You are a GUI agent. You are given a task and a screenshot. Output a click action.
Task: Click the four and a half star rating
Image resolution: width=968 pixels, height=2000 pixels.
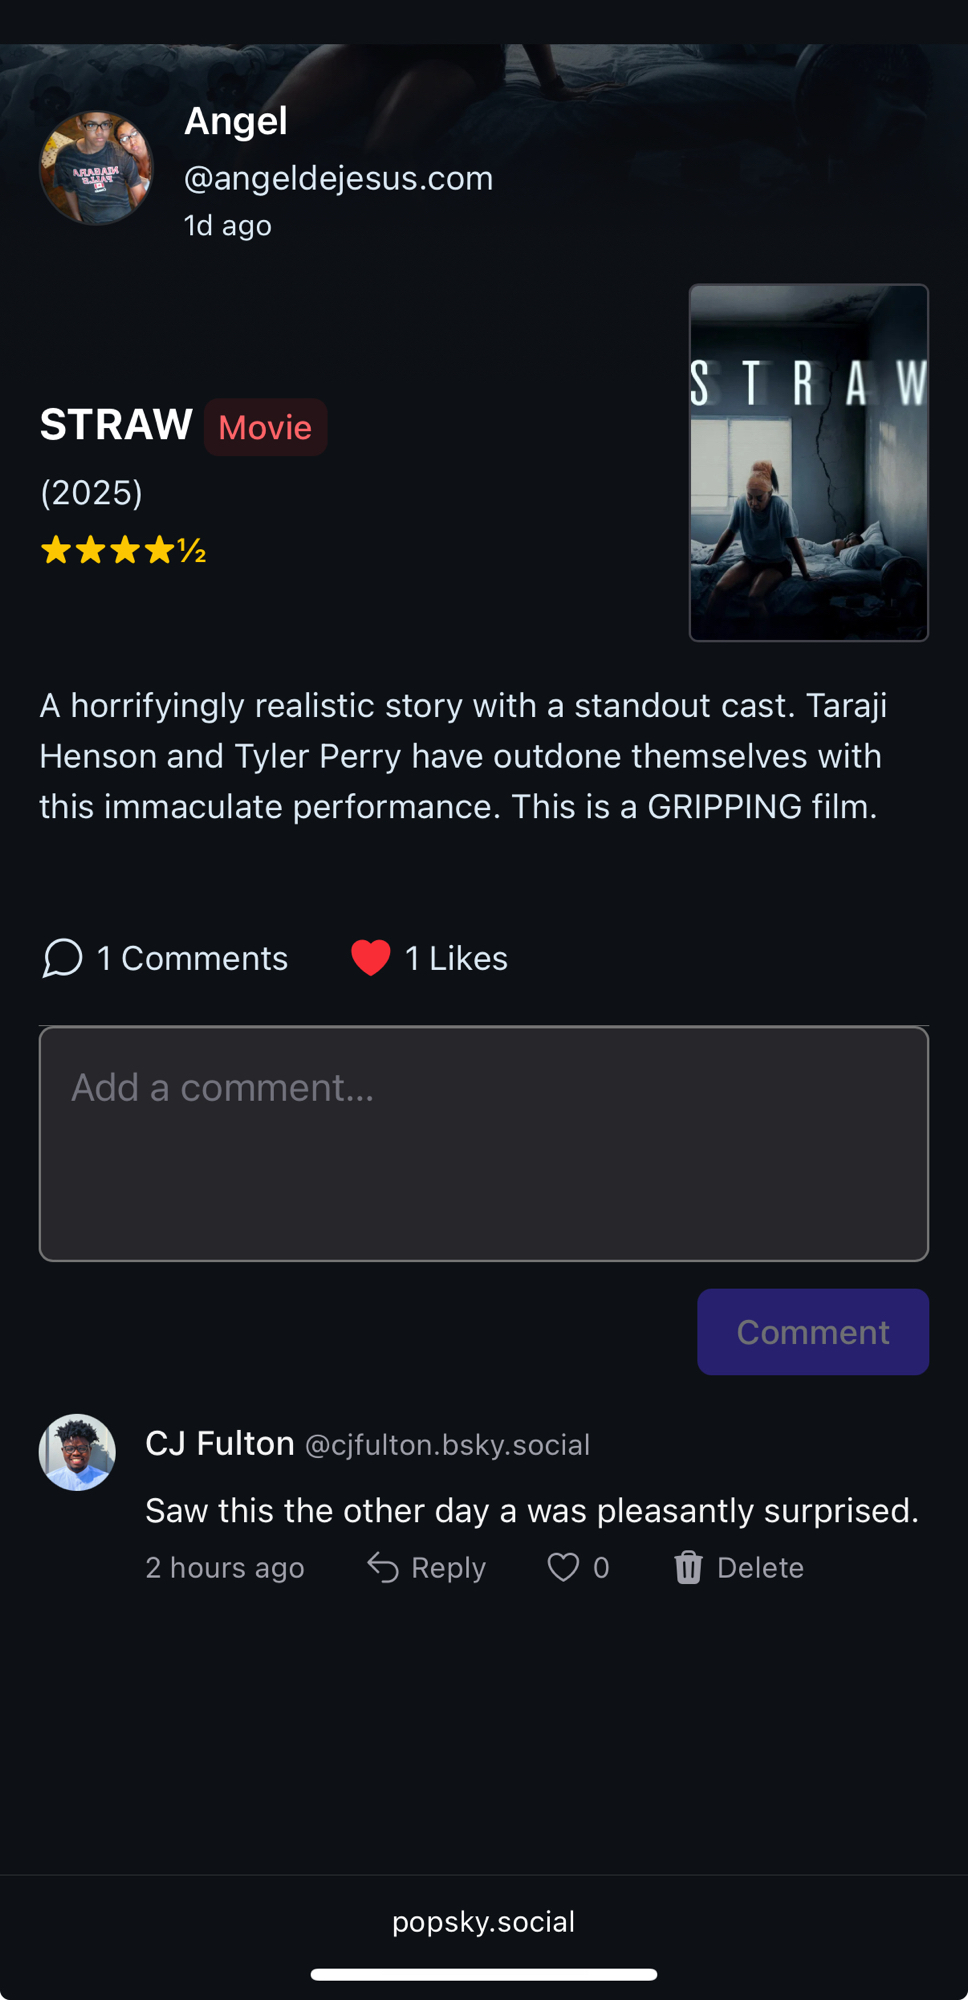tap(123, 550)
